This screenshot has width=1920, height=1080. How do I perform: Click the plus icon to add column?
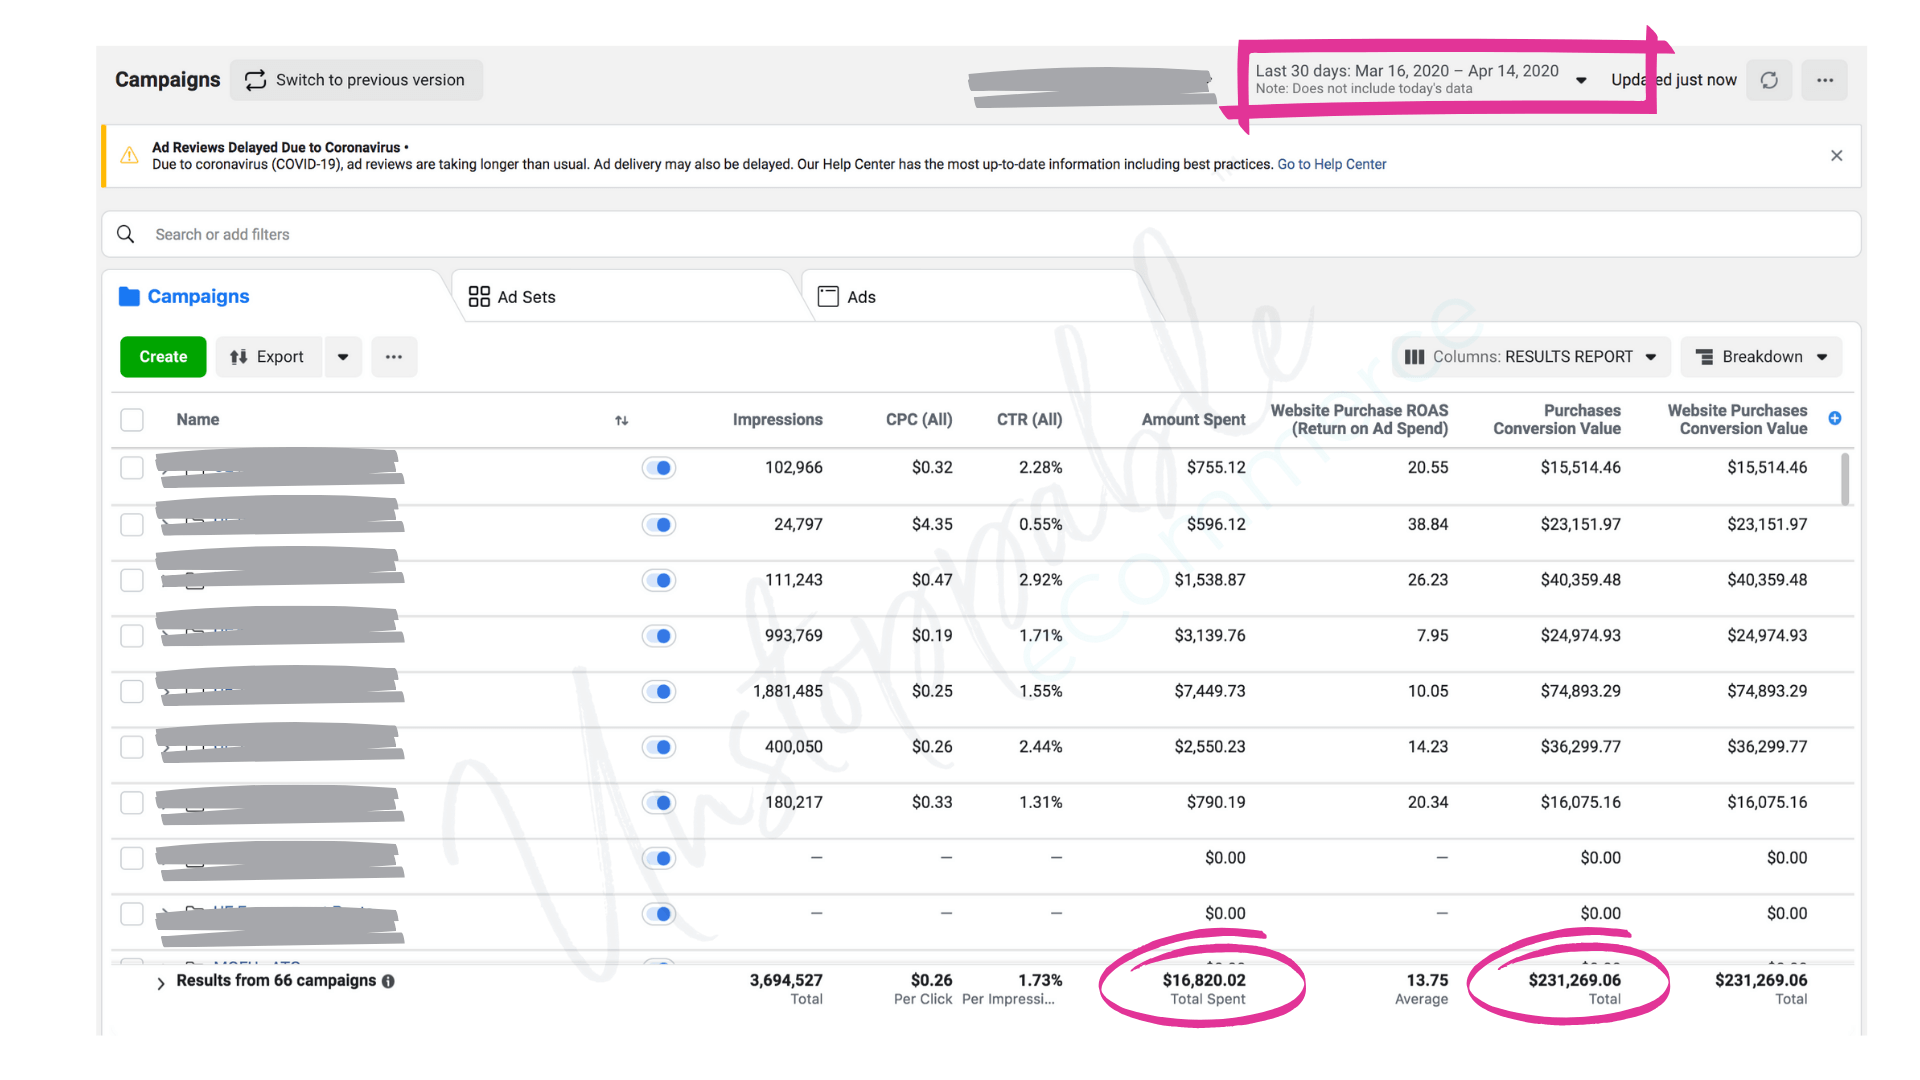click(x=1835, y=419)
